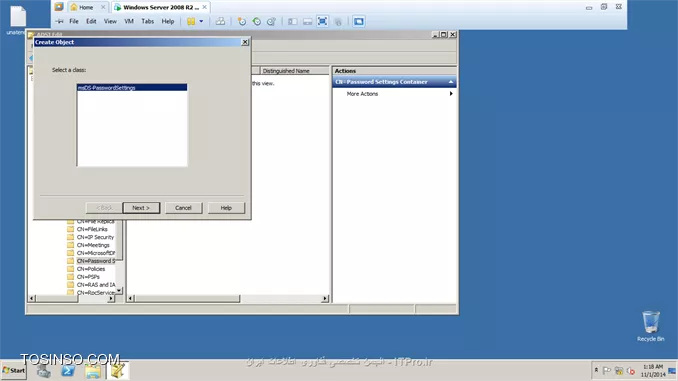Select CN=MicrosoftDNS tree node
This screenshot has width=678, height=381.
coord(96,253)
